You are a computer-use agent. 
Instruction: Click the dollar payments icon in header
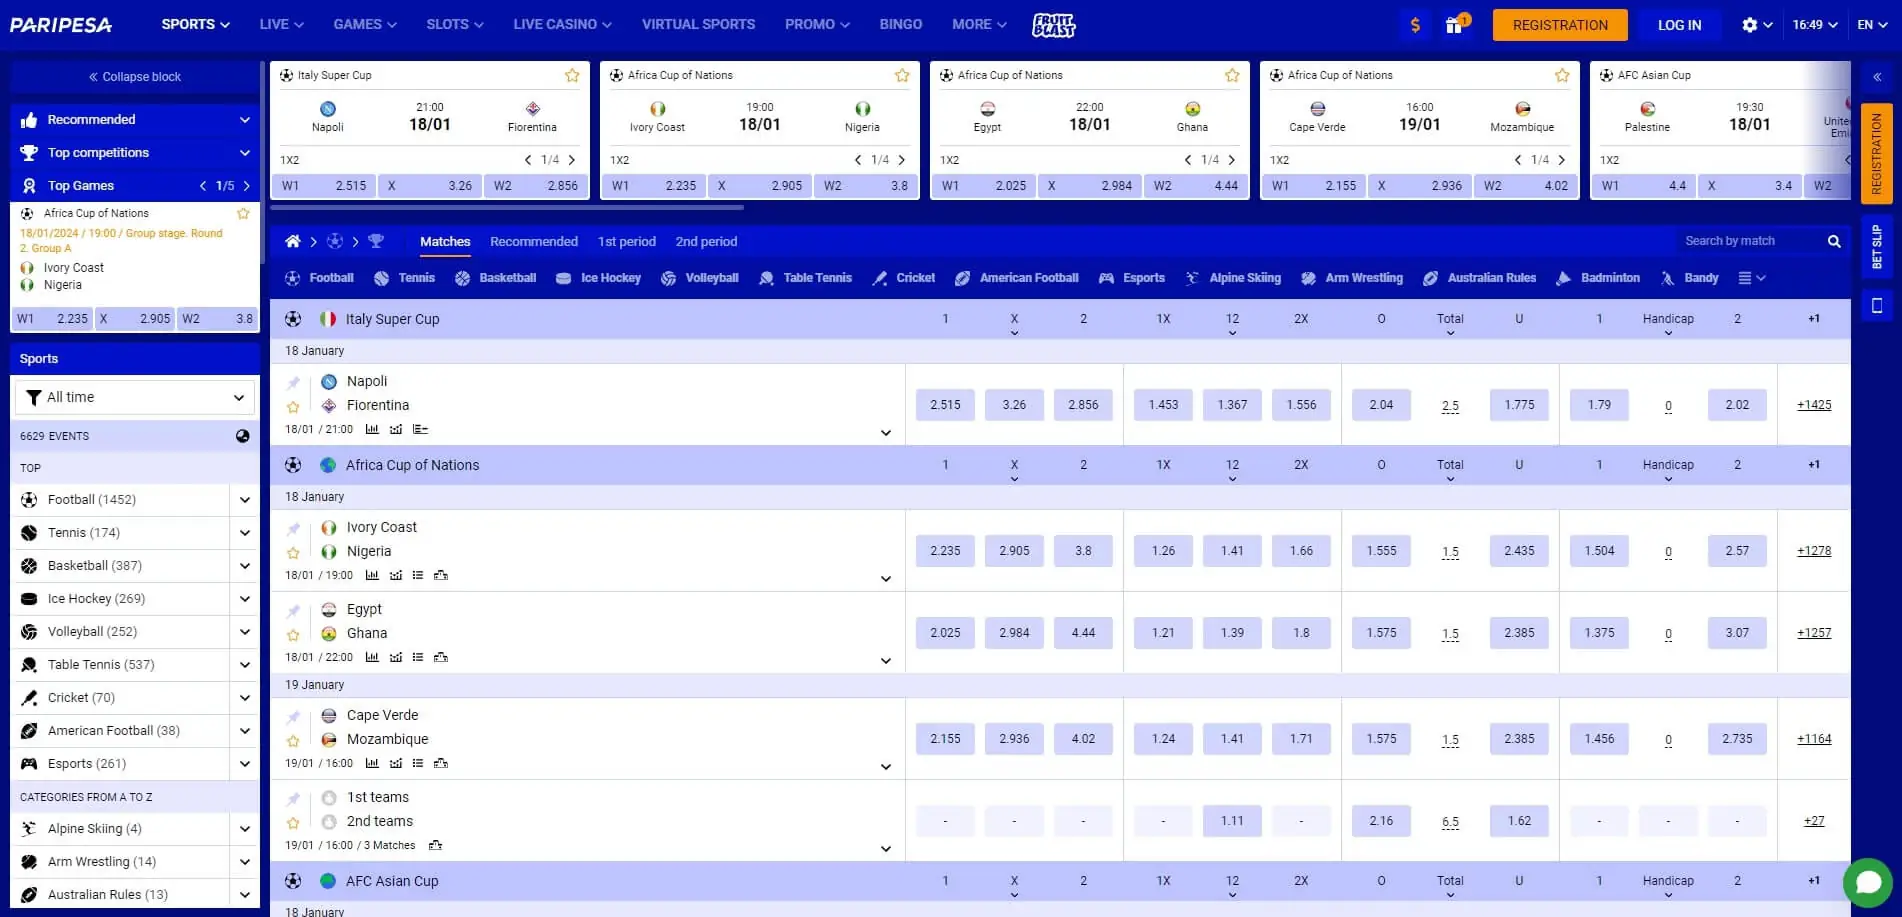point(1415,24)
